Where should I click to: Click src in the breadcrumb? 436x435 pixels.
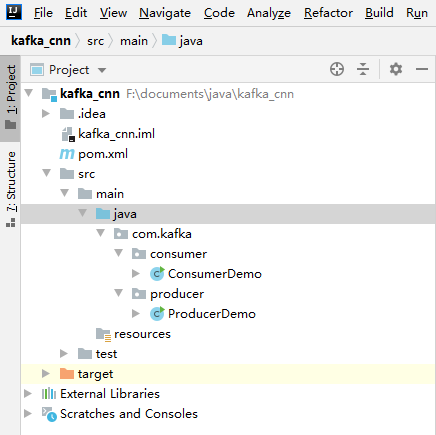coord(95,41)
